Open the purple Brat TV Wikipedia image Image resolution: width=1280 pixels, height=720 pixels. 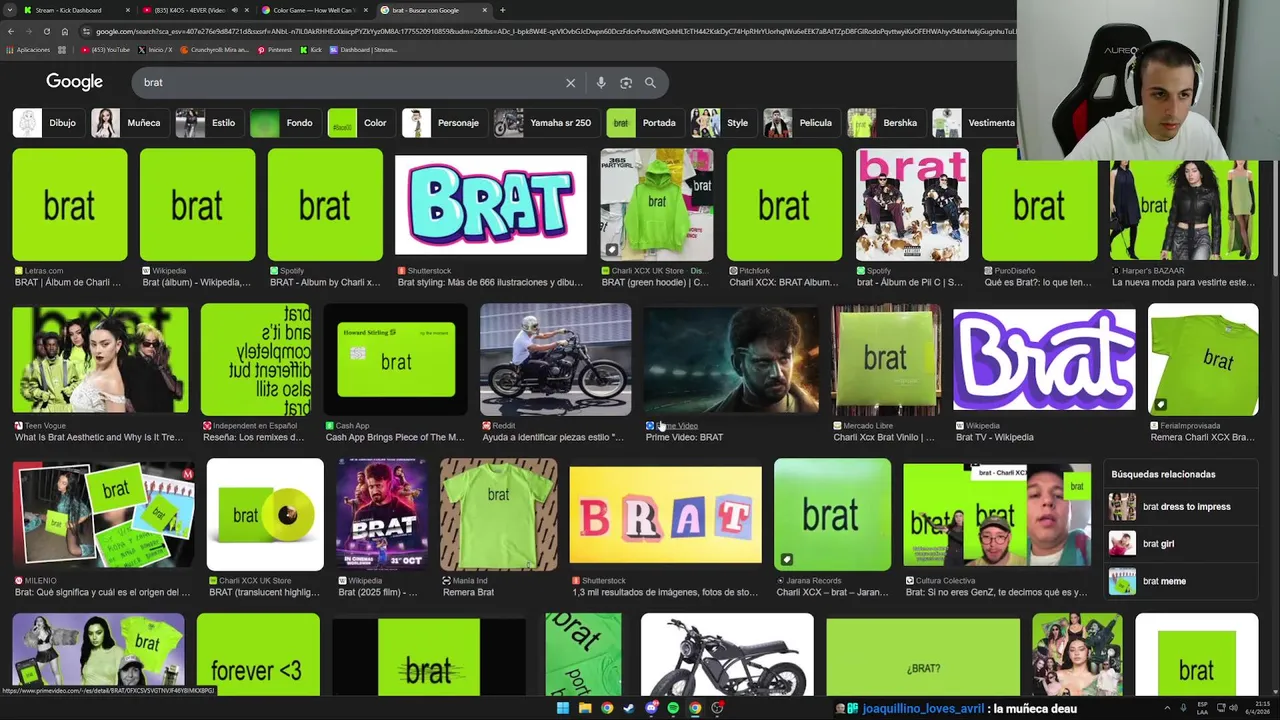[x=1044, y=360]
